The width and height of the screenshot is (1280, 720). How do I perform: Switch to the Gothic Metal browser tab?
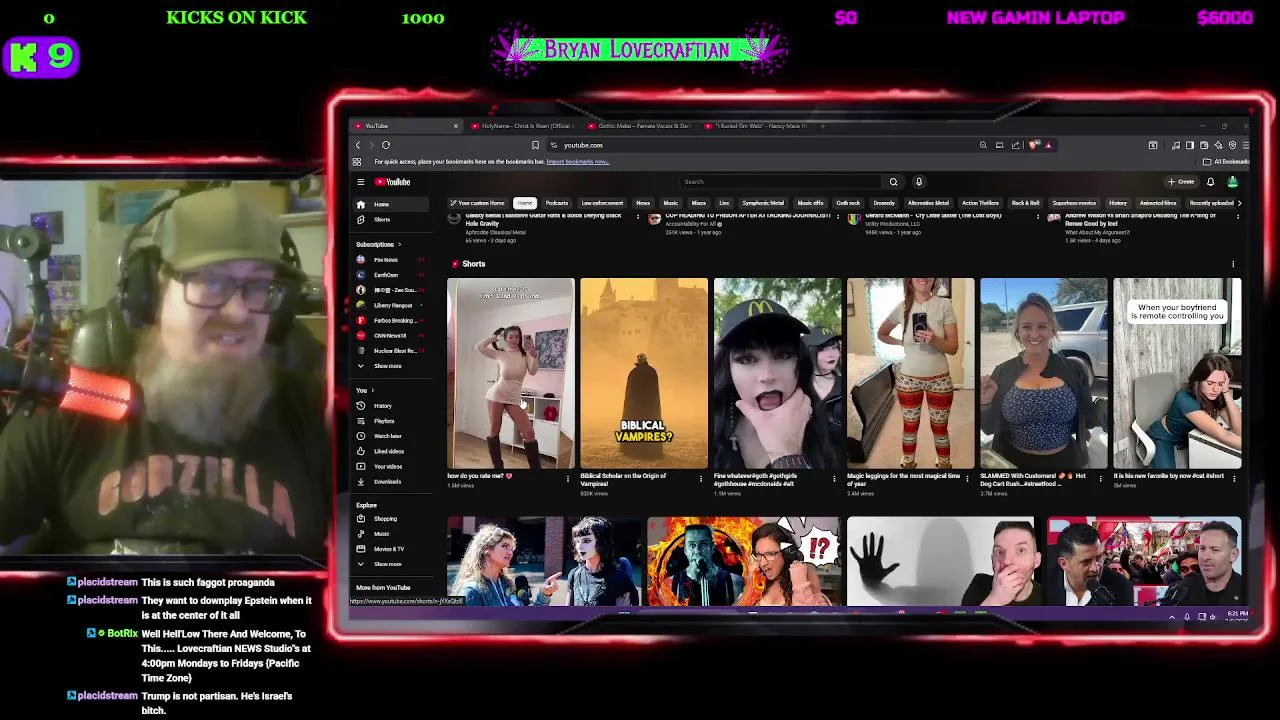(640, 126)
